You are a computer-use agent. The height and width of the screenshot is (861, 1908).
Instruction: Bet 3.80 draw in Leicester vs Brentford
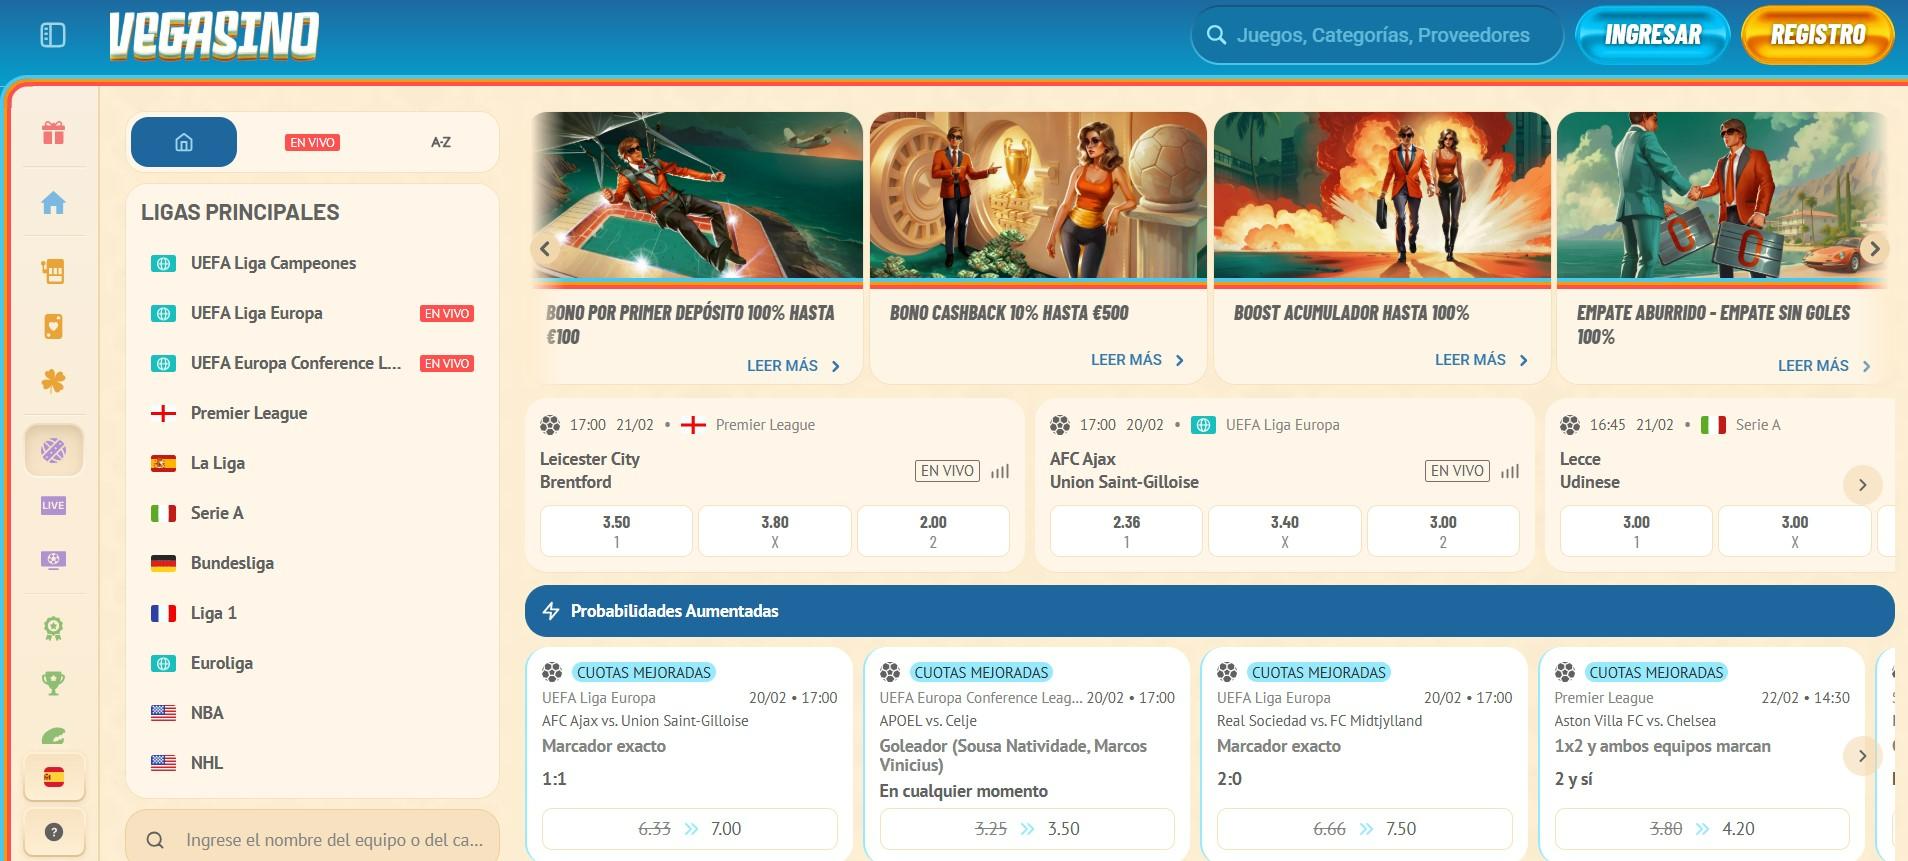(x=775, y=531)
